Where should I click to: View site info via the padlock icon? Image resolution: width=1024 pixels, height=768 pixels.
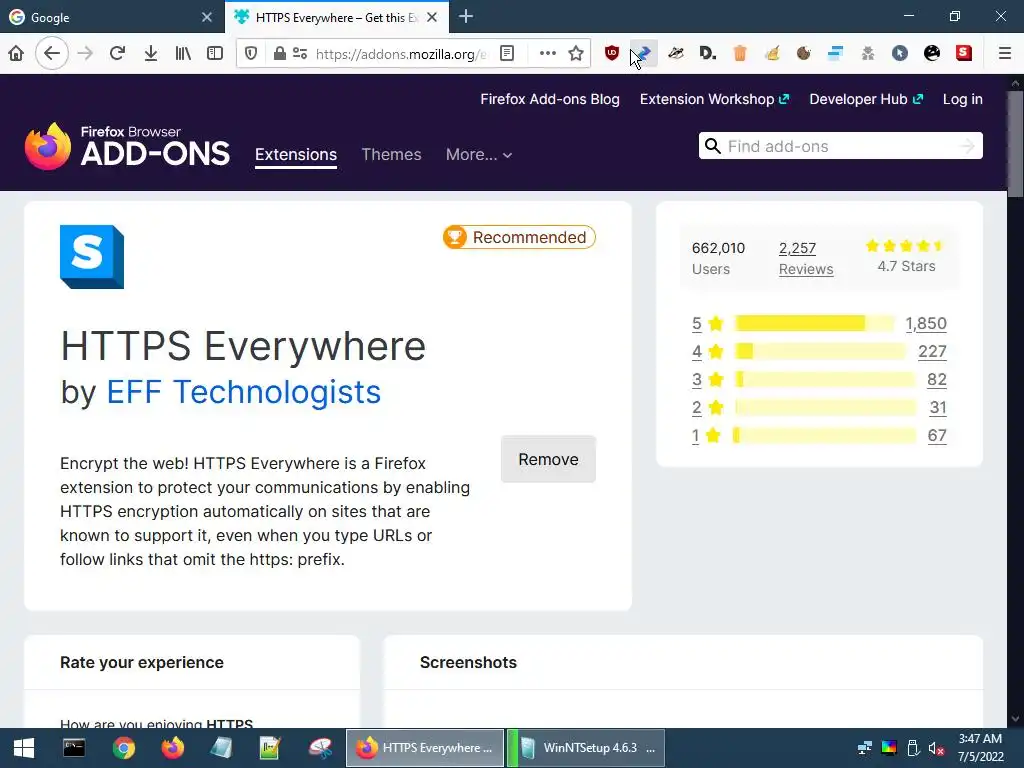(280, 54)
